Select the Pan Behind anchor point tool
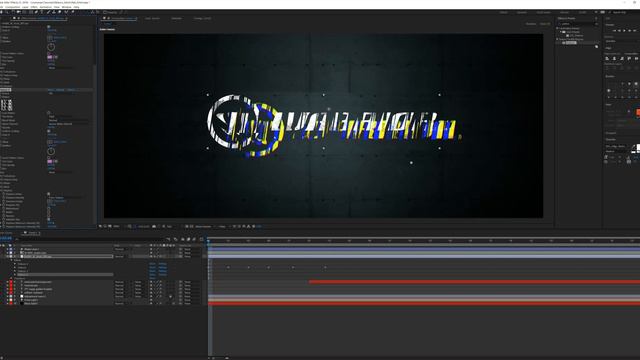This screenshot has width=640, height=360. (x=24, y=12)
